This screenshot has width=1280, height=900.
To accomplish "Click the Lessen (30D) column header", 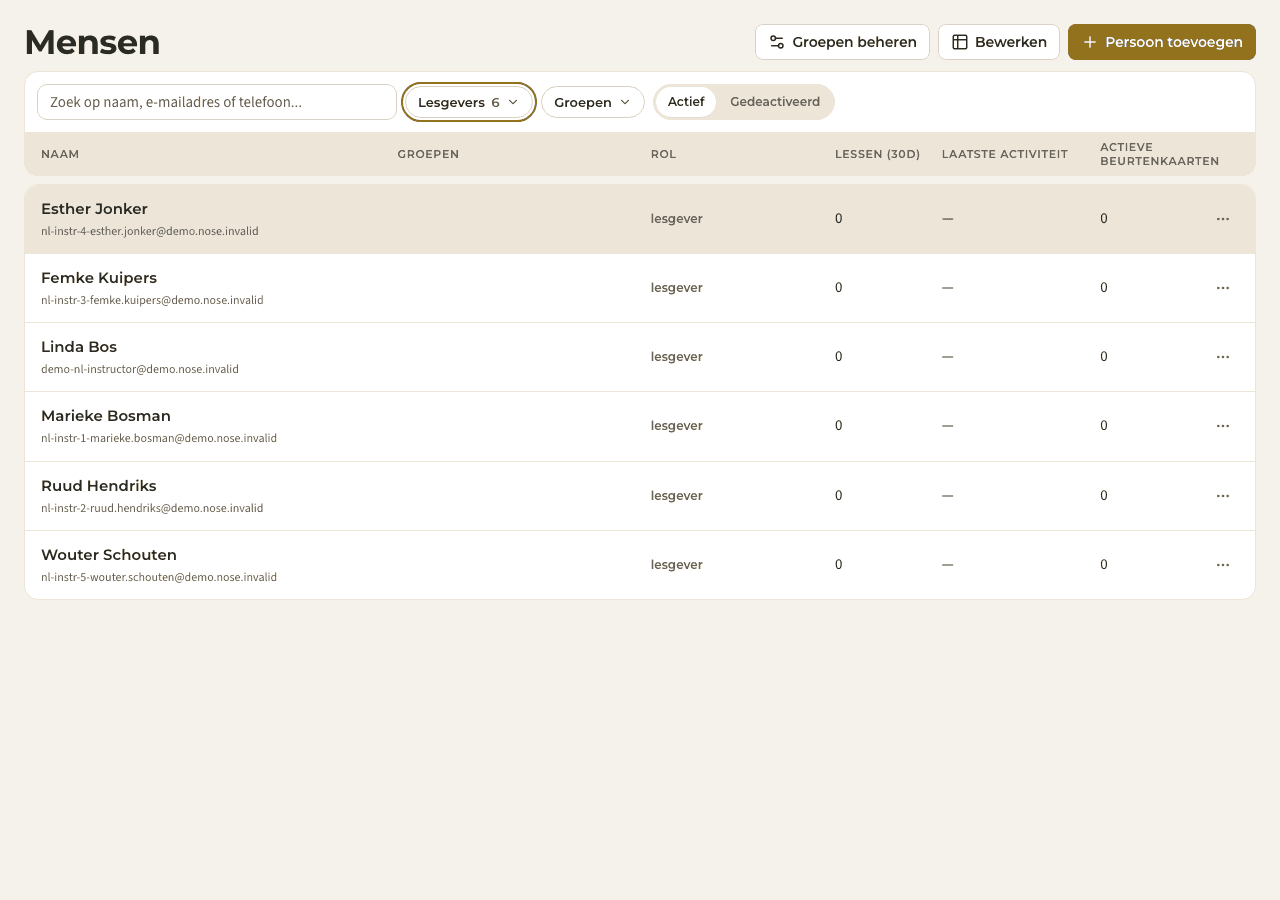I will click(x=878, y=154).
